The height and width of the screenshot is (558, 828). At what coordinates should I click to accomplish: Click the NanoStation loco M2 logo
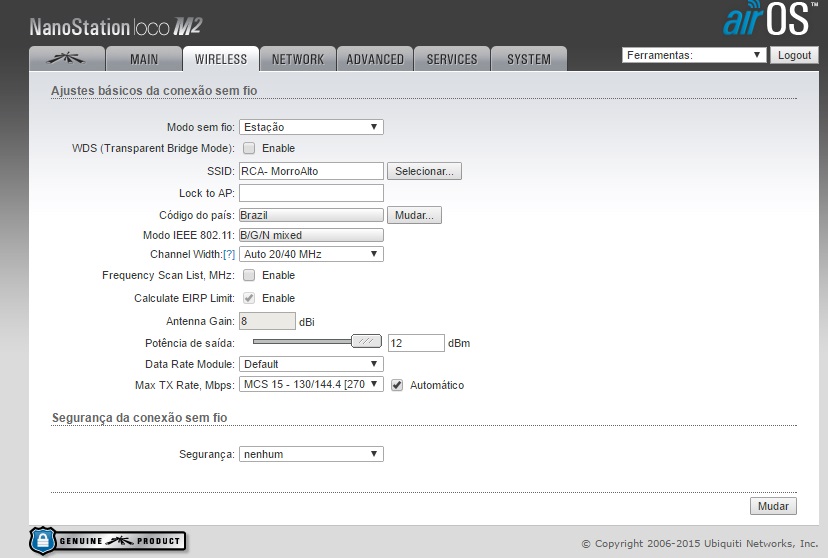click(x=116, y=27)
